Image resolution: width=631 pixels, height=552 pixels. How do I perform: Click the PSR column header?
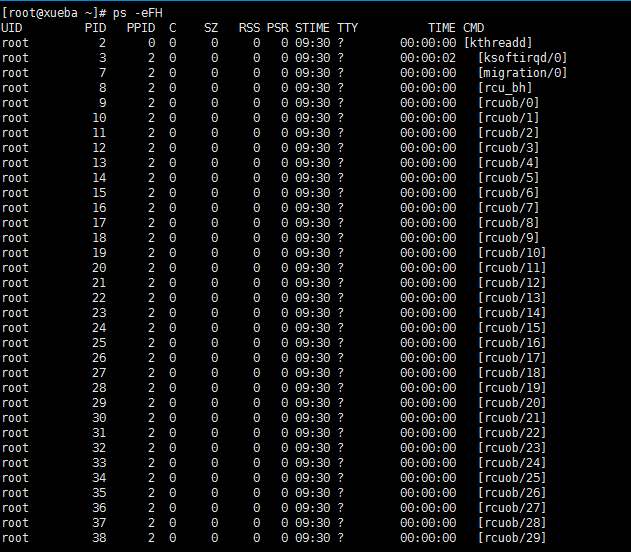(278, 28)
